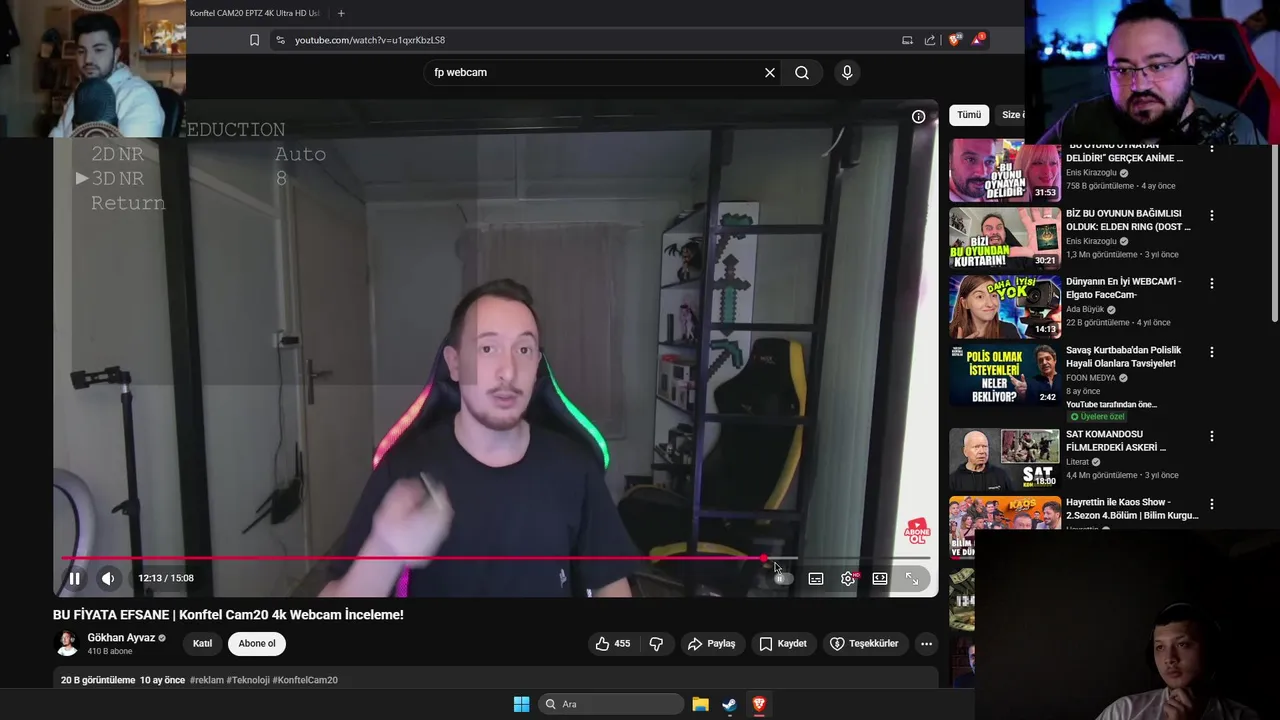Seek on the red video progress bar
1280x720 pixels.
[495, 558]
